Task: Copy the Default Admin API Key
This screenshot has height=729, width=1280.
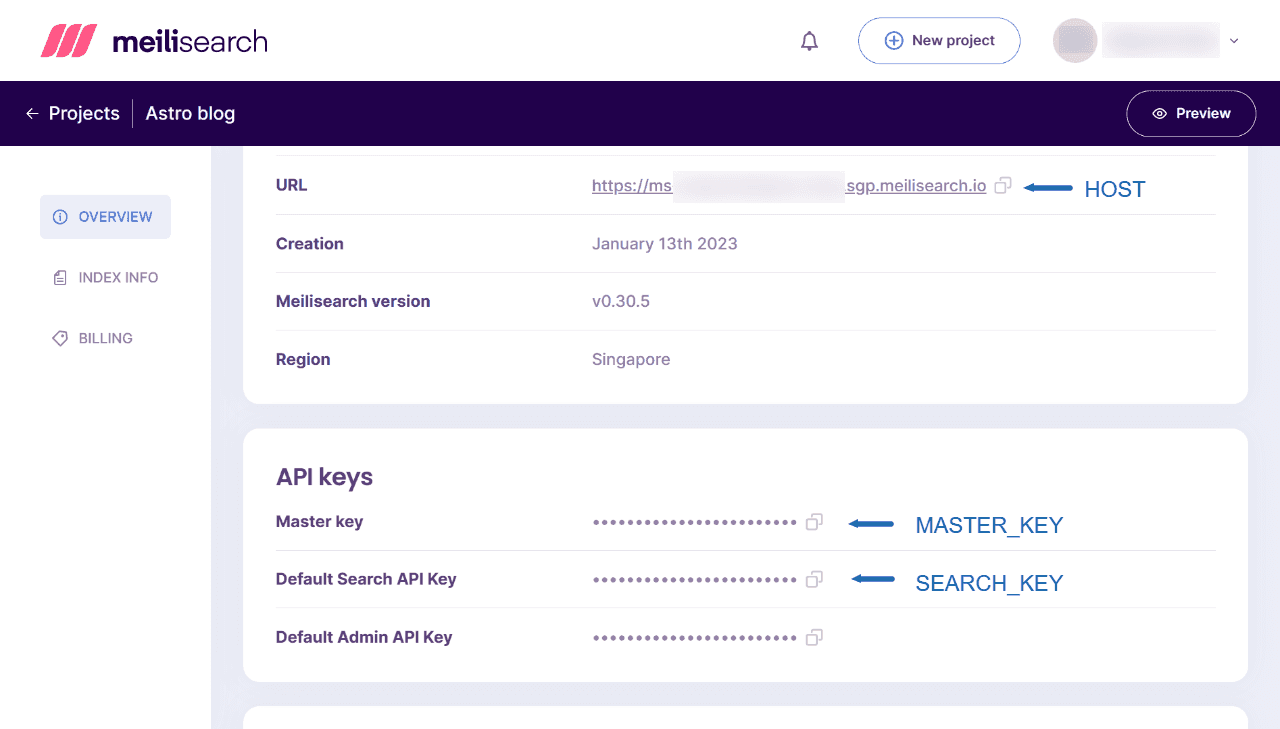Action: pyautogui.click(x=814, y=637)
